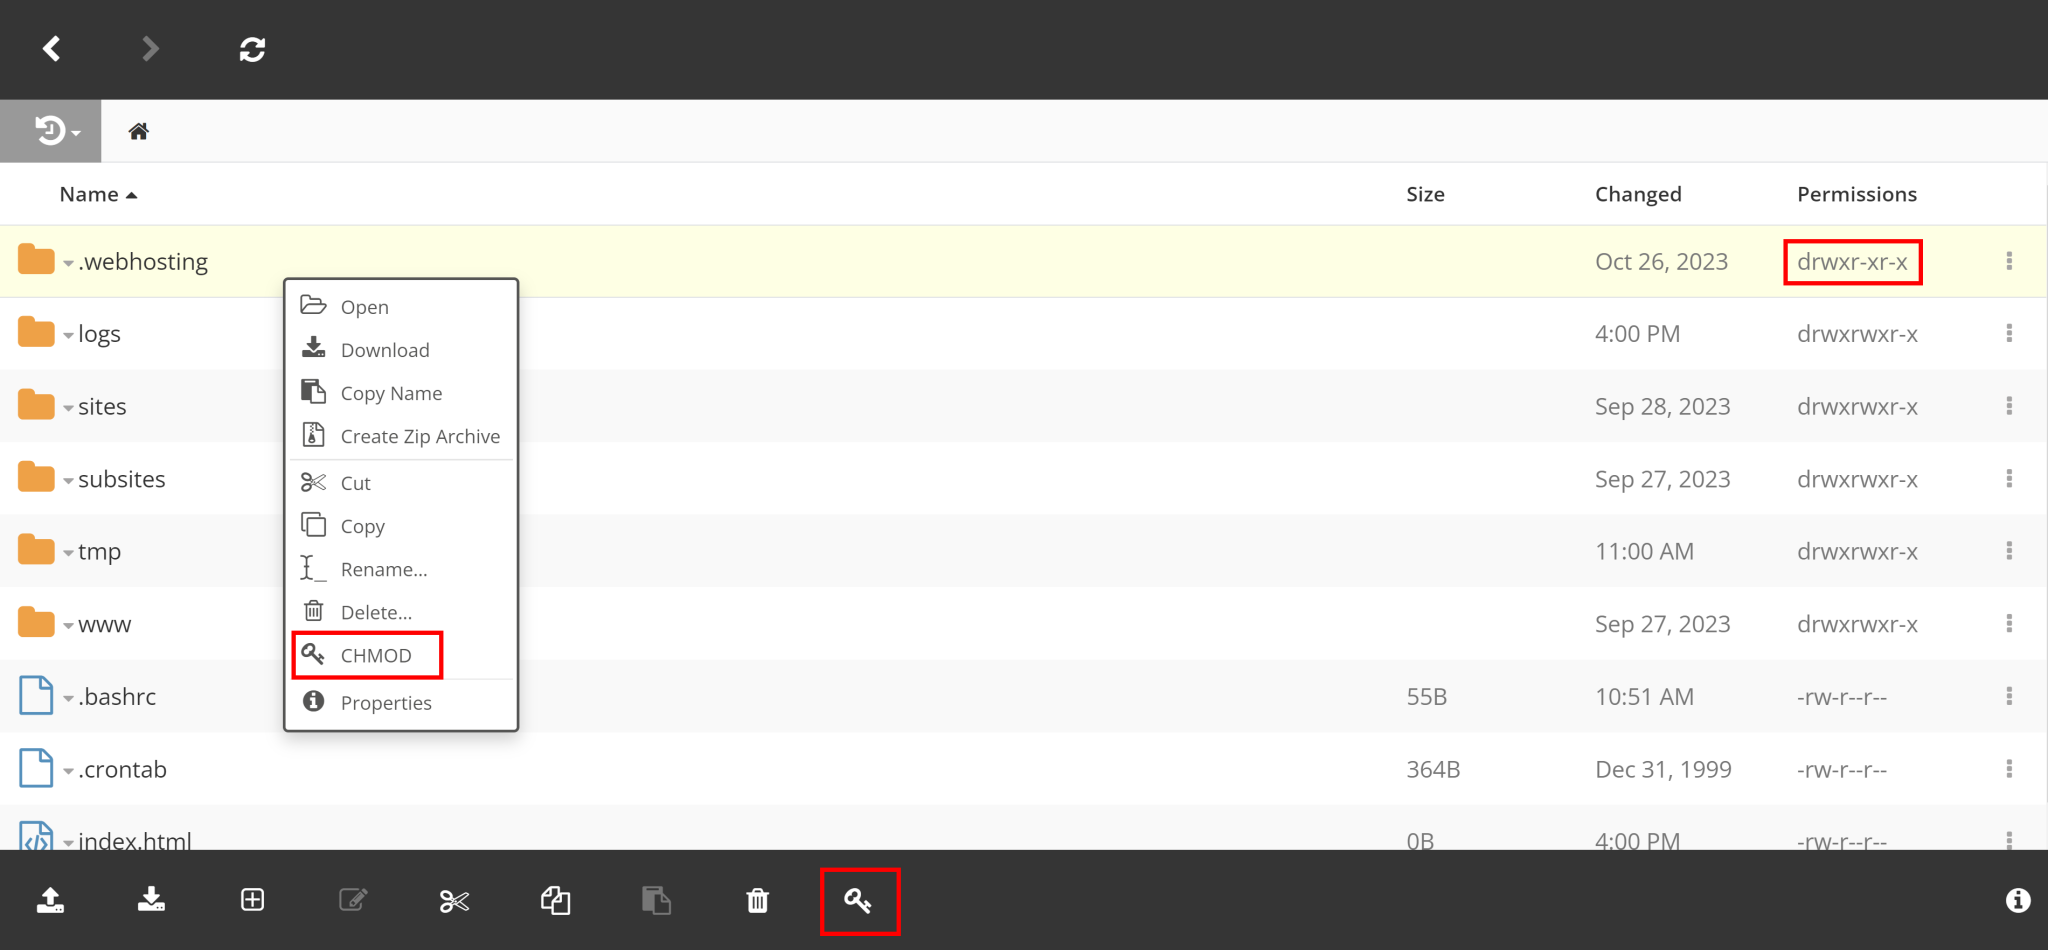Refresh the file listing
2048x950 pixels.
click(252, 48)
